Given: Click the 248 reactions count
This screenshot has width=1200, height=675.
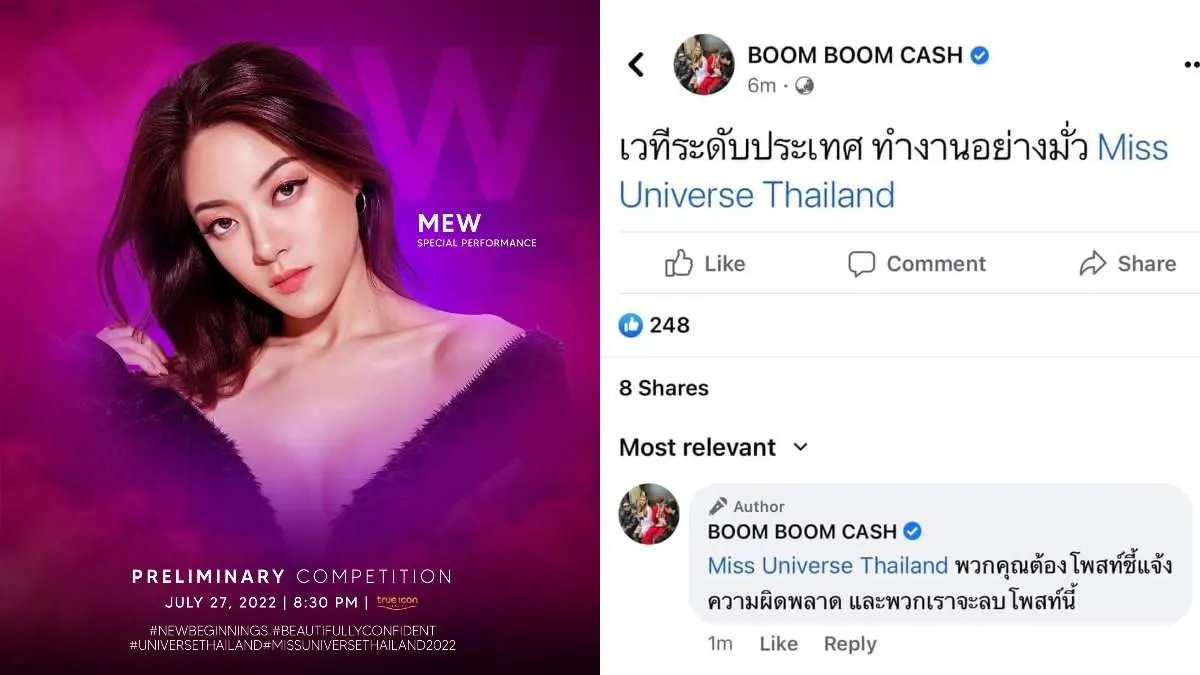Looking at the screenshot, I should click(x=669, y=325).
